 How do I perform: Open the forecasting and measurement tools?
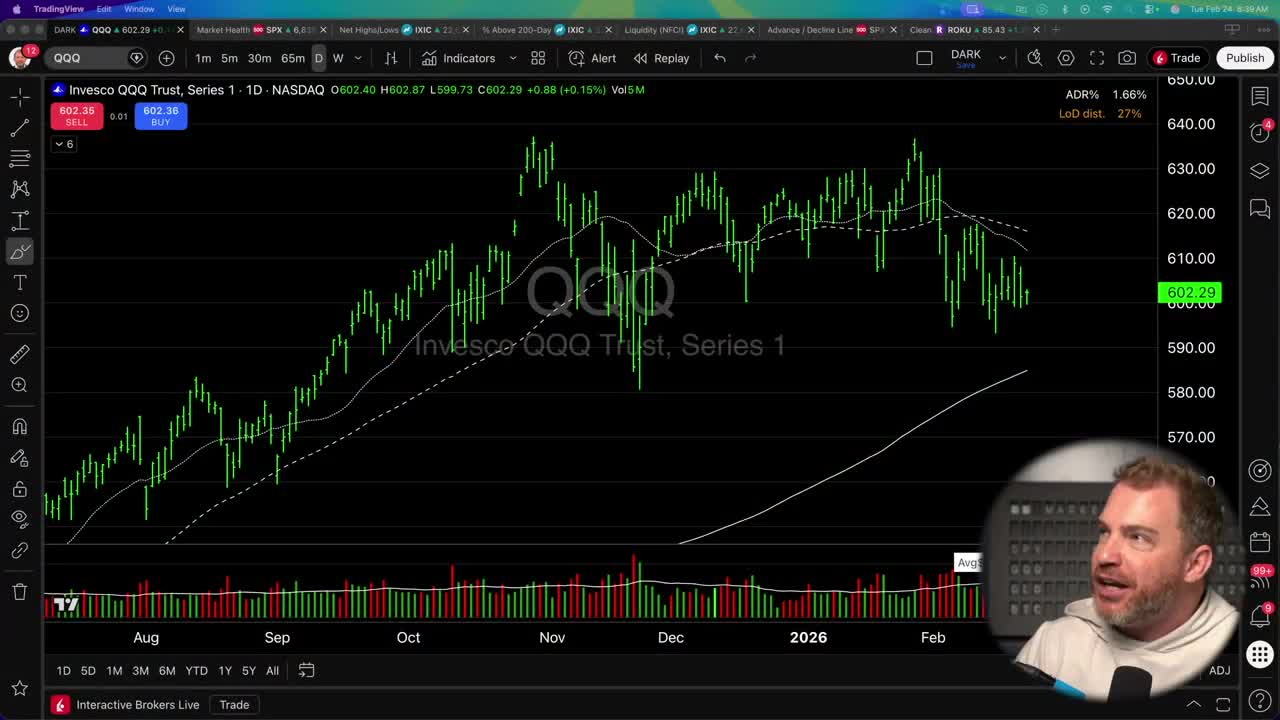(x=19, y=220)
